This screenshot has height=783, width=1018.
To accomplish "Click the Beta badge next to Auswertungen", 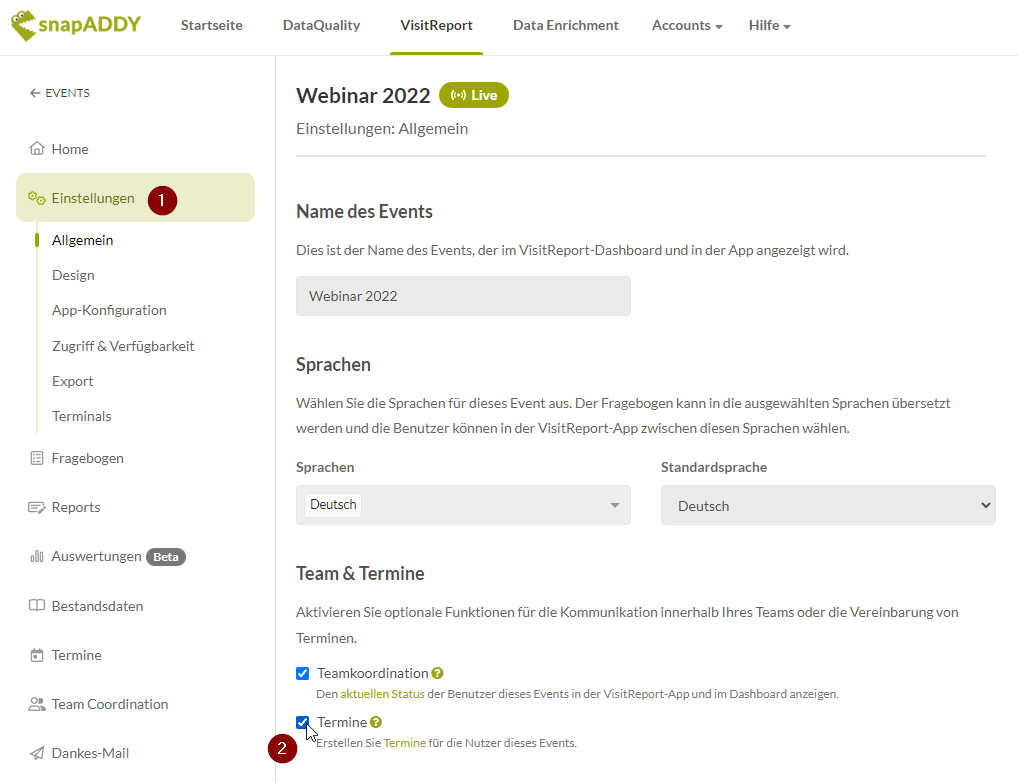I will click(x=166, y=557).
